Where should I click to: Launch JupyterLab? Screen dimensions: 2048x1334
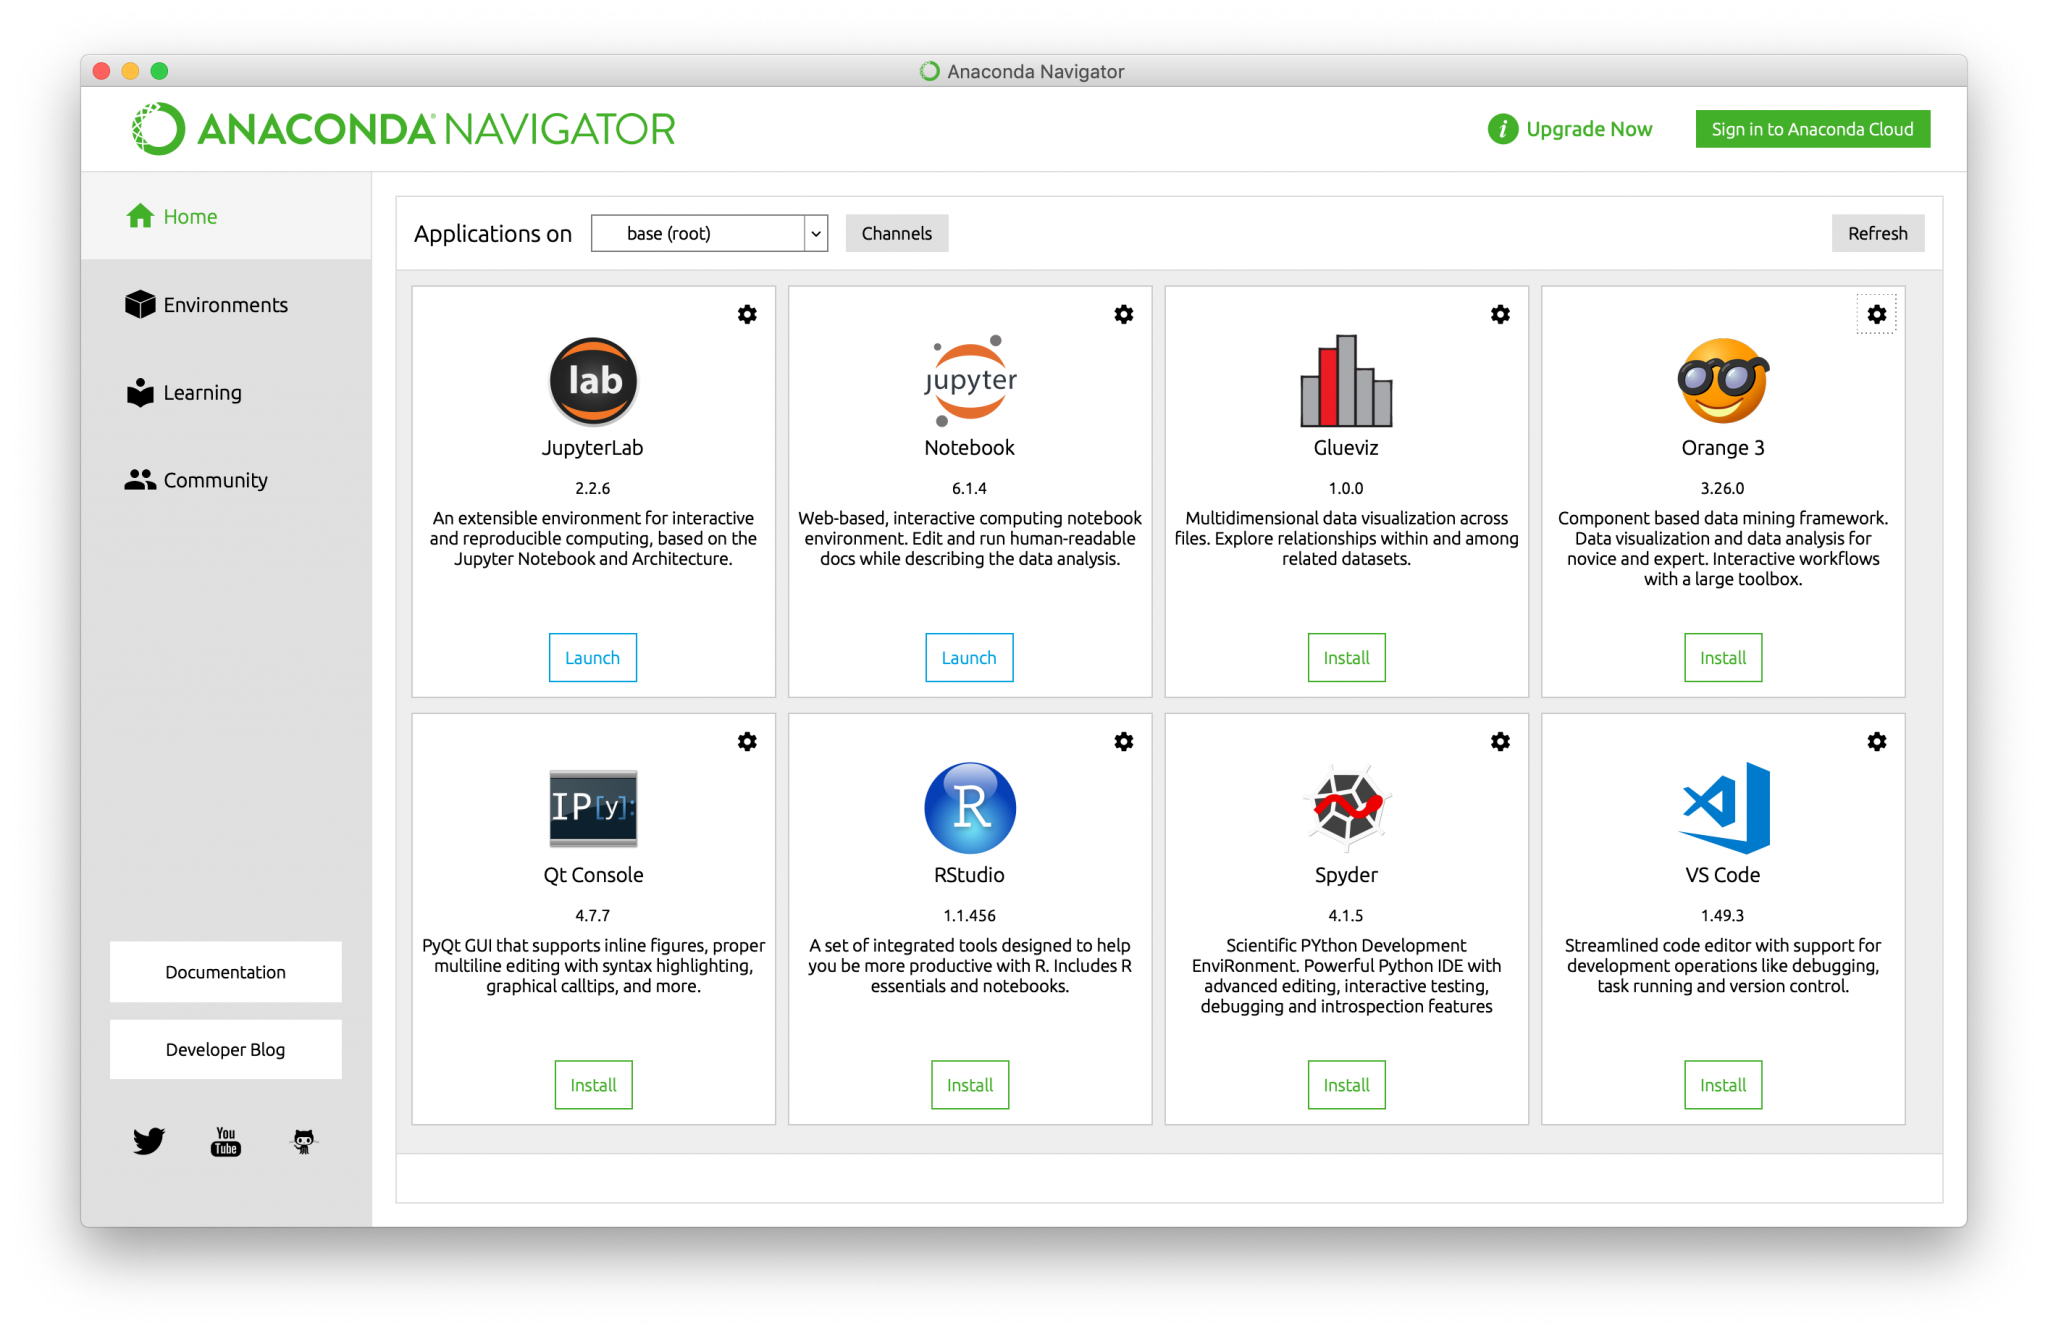593,658
